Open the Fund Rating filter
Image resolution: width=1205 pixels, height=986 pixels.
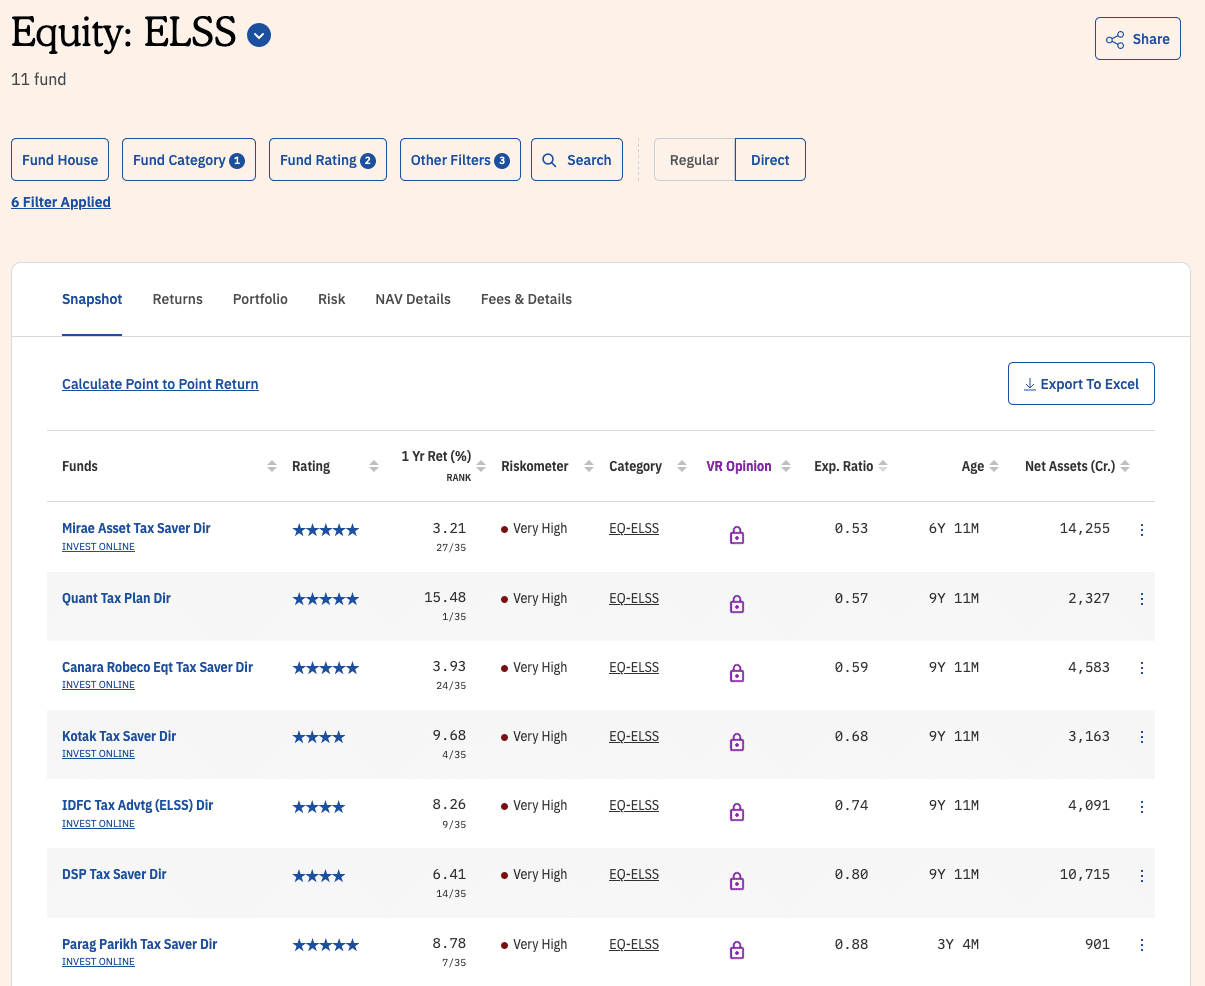[328, 160]
